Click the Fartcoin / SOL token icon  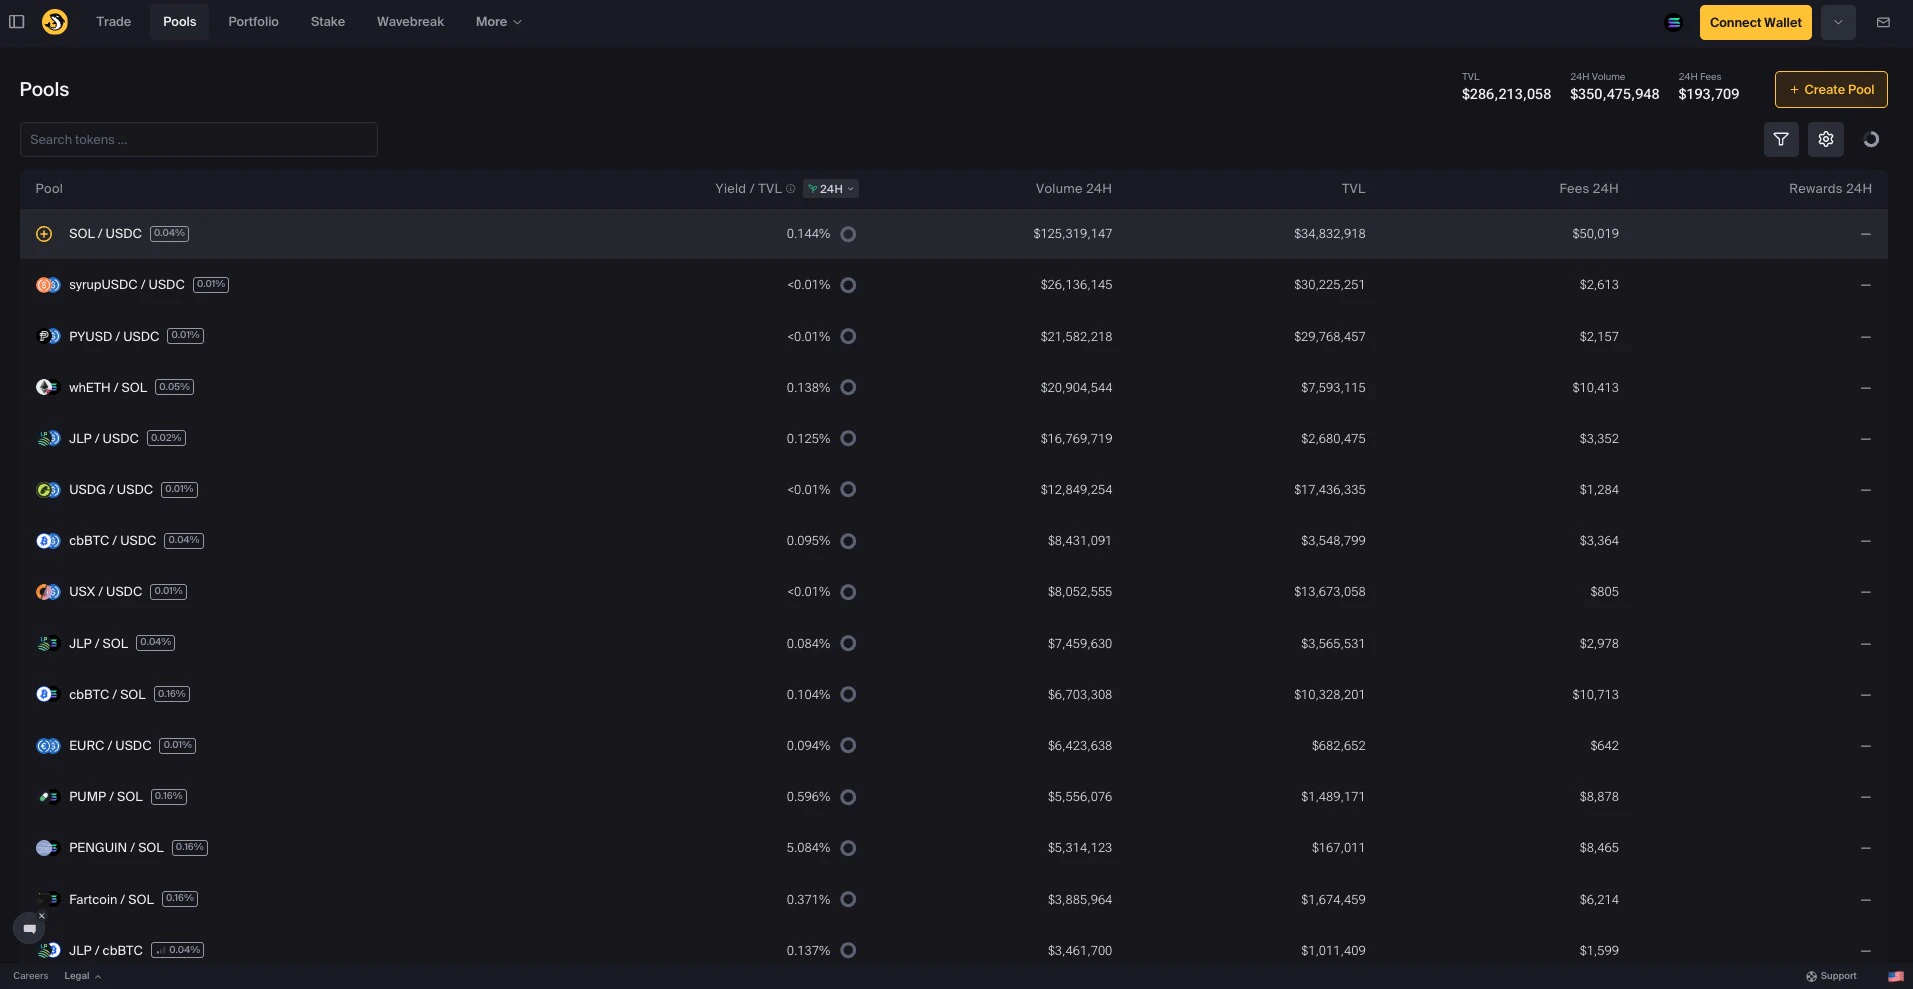click(48, 899)
